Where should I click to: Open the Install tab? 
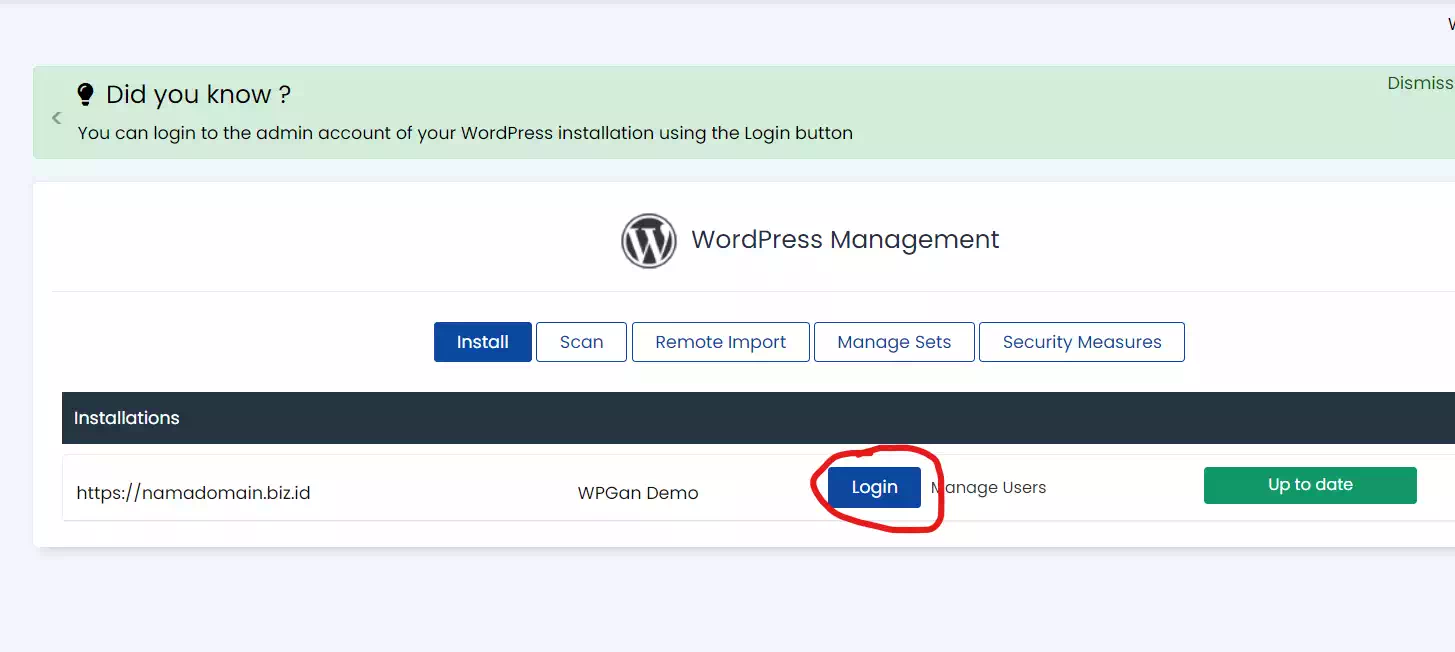click(483, 342)
